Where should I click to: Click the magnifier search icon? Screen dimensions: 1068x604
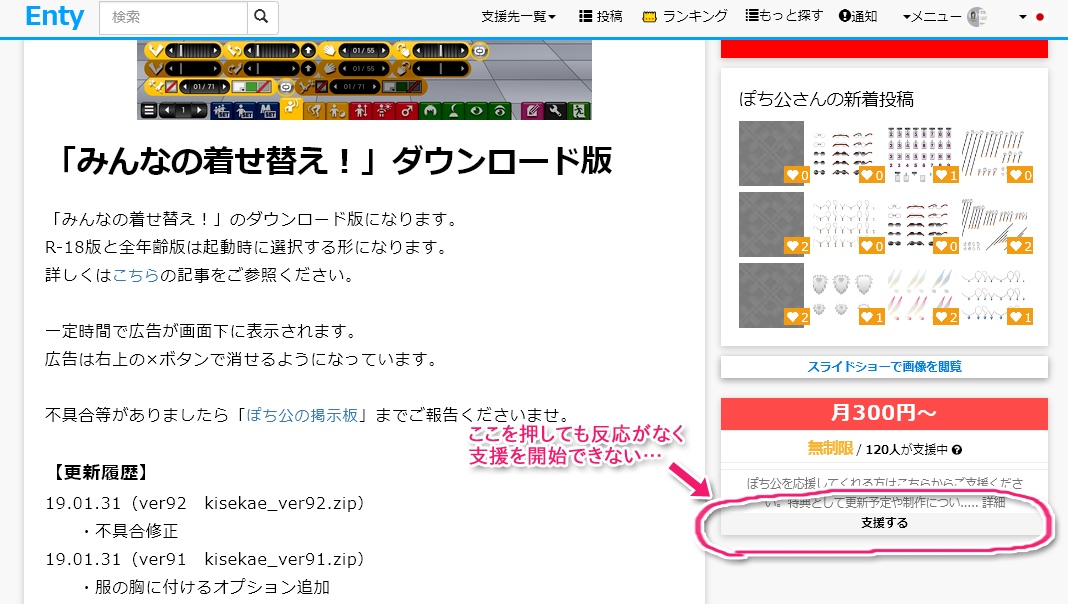262,17
